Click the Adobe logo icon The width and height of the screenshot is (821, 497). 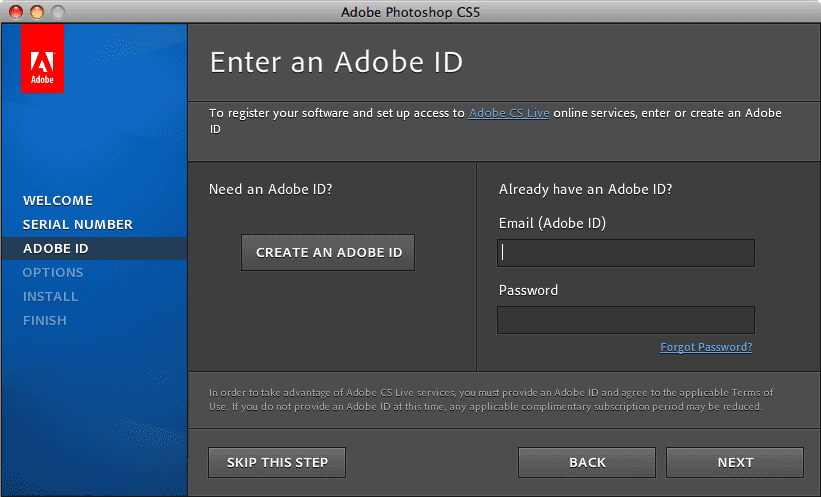coord(42,58)
